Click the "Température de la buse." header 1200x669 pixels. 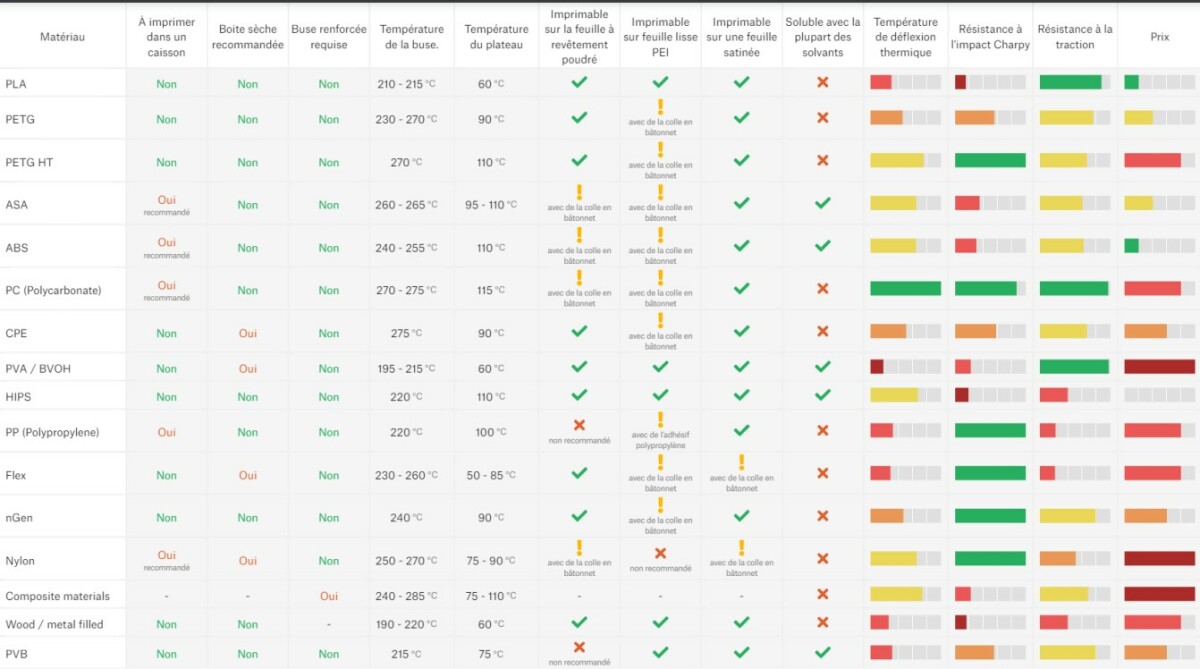pyautogui.click(x=411, y=37)
